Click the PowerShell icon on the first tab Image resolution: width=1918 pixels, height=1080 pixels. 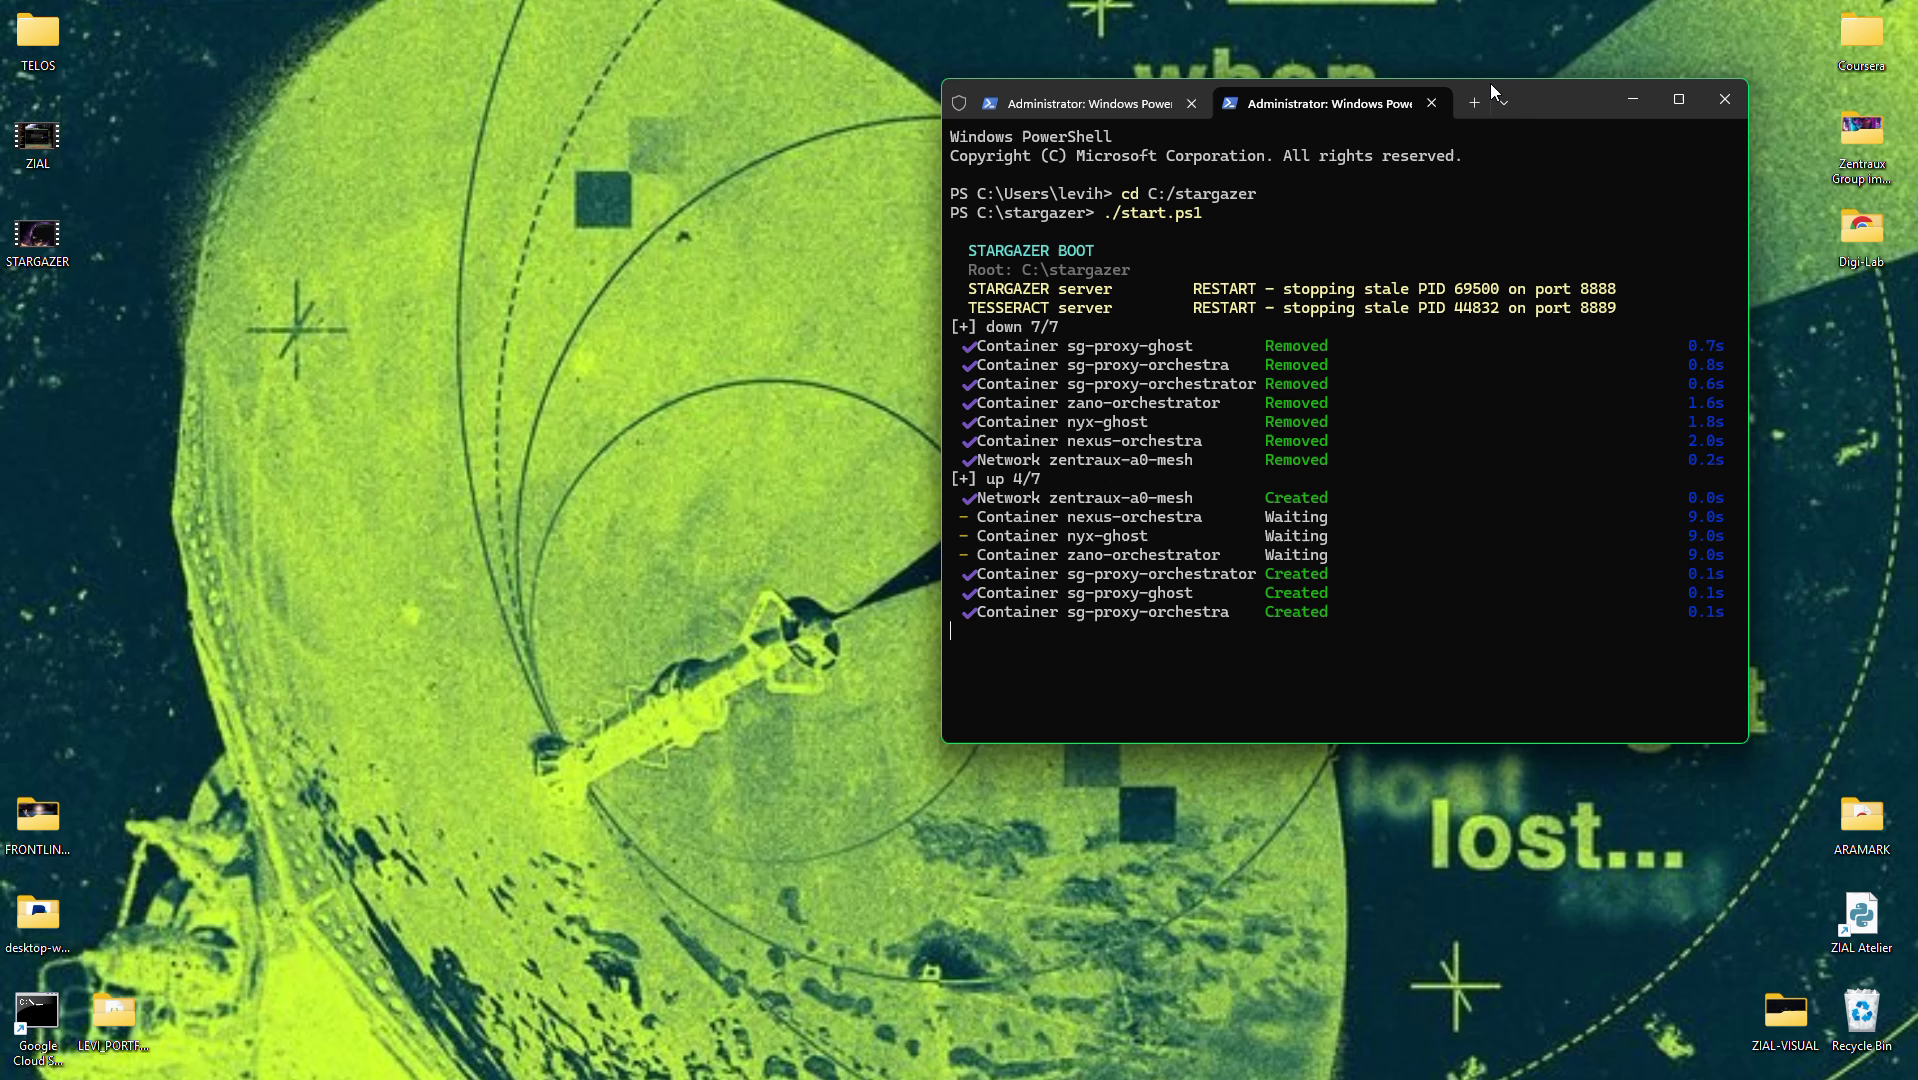click(990, 103)
